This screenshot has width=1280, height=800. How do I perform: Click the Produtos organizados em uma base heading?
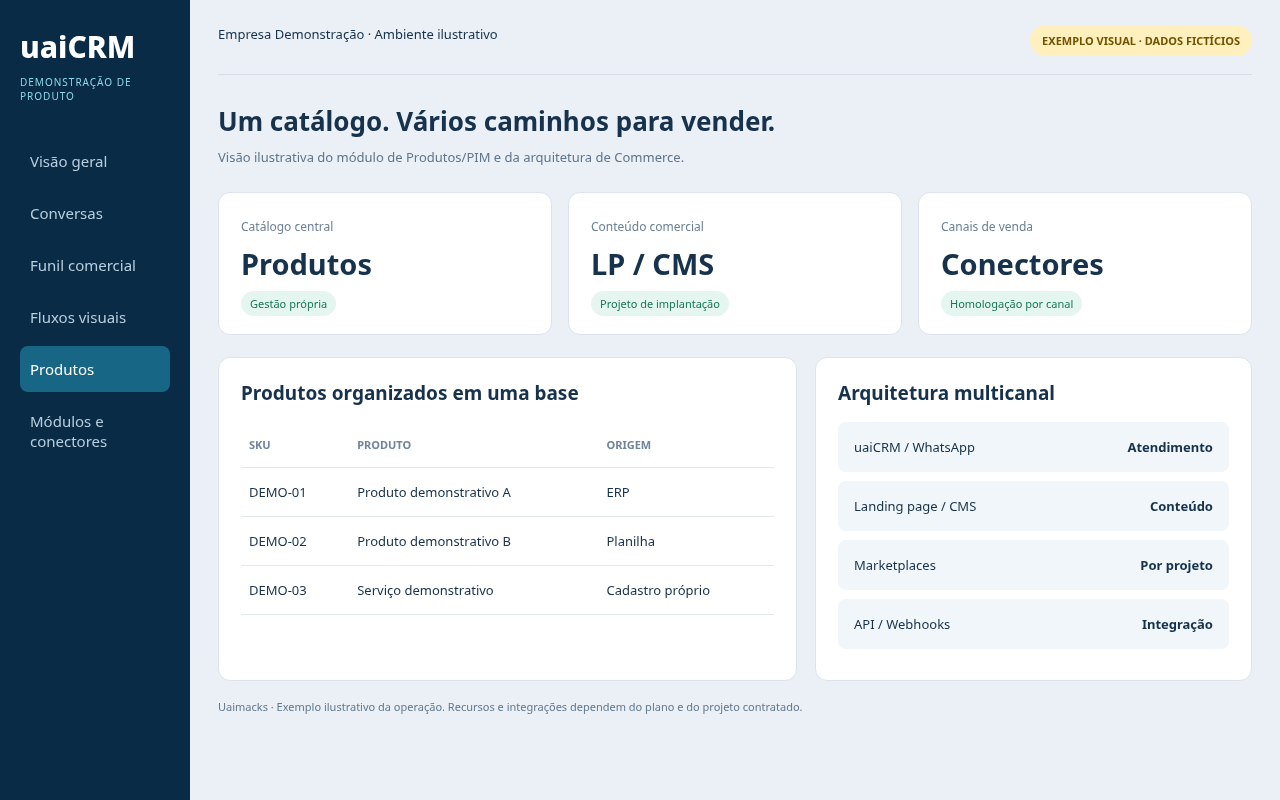(x=410, y=393)
